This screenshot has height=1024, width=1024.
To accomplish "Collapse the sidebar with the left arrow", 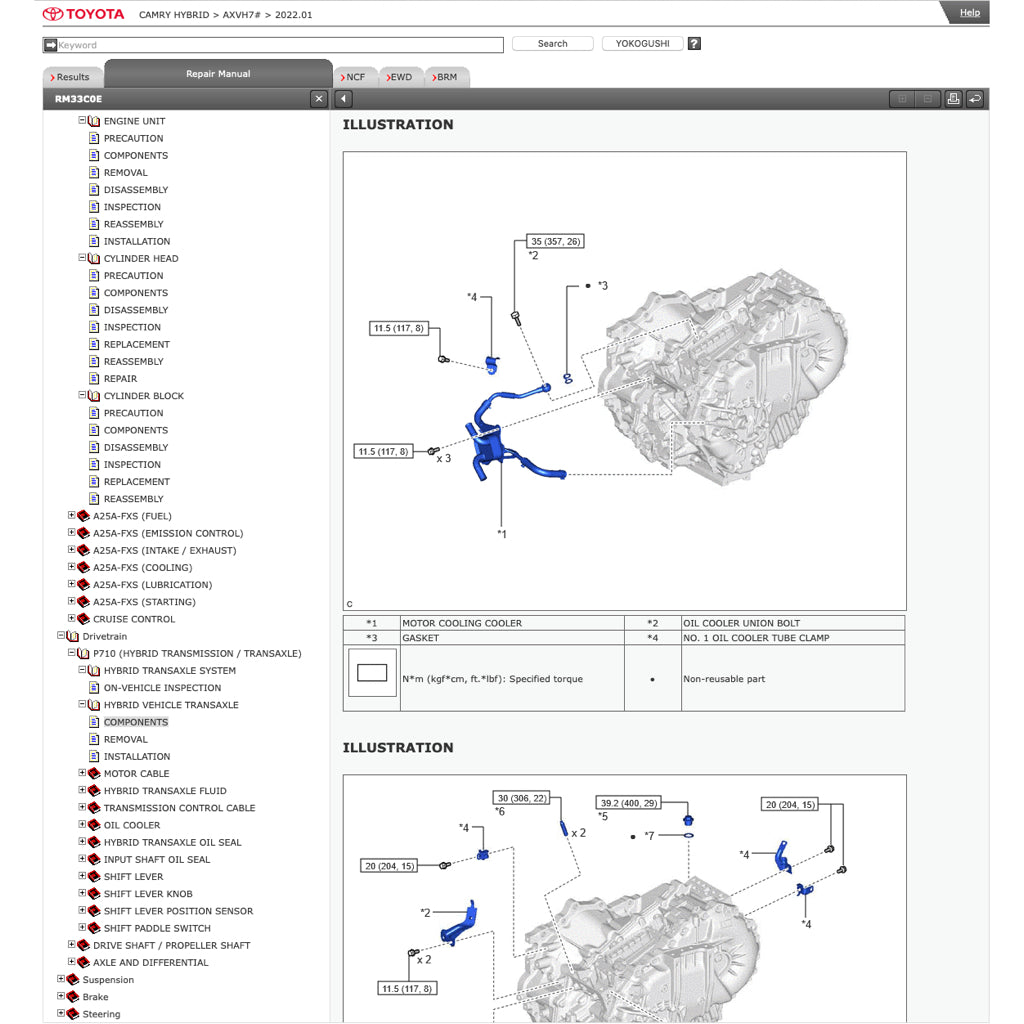I will coord(344,99).
